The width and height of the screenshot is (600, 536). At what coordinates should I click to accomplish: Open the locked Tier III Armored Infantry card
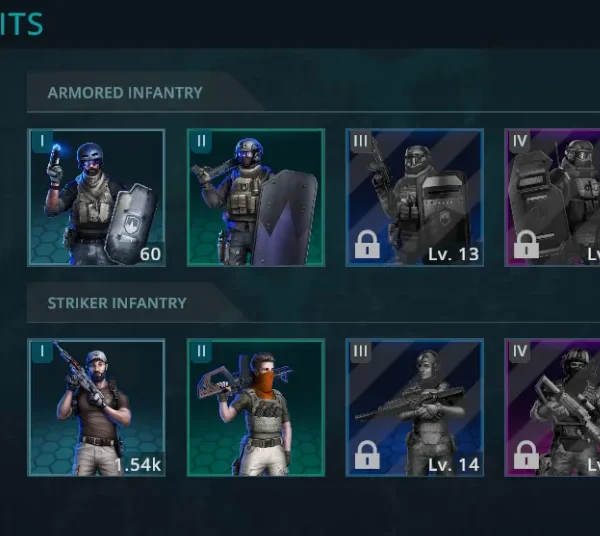(x=414, y=197)
